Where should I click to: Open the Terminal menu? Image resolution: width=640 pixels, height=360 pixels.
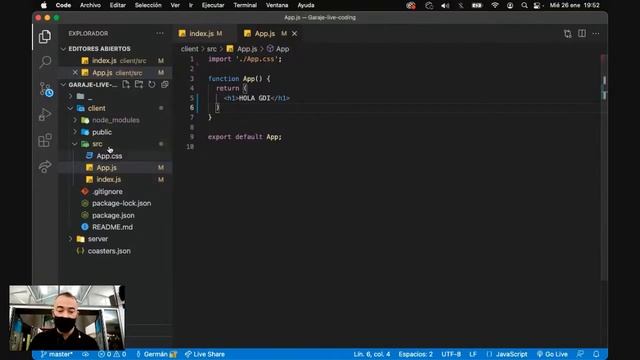tap(245, 5)
